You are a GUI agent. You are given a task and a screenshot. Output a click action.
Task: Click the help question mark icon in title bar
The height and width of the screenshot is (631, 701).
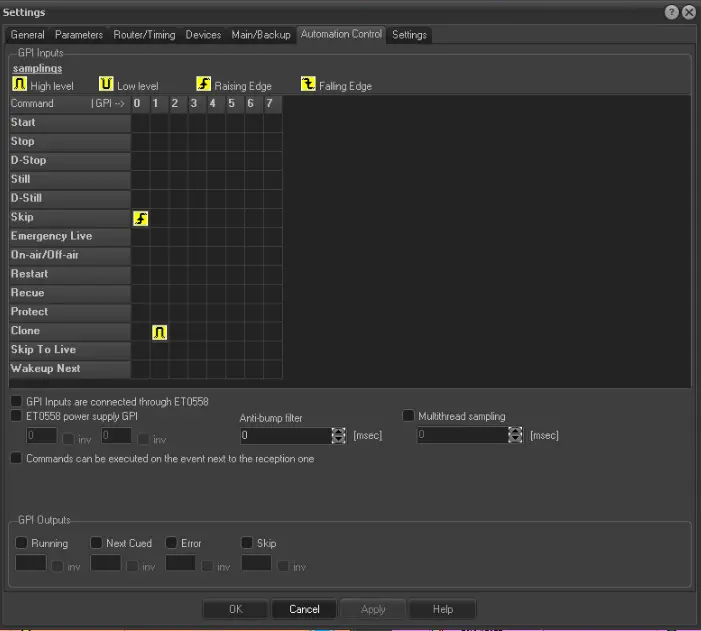[x=671, y=12]
